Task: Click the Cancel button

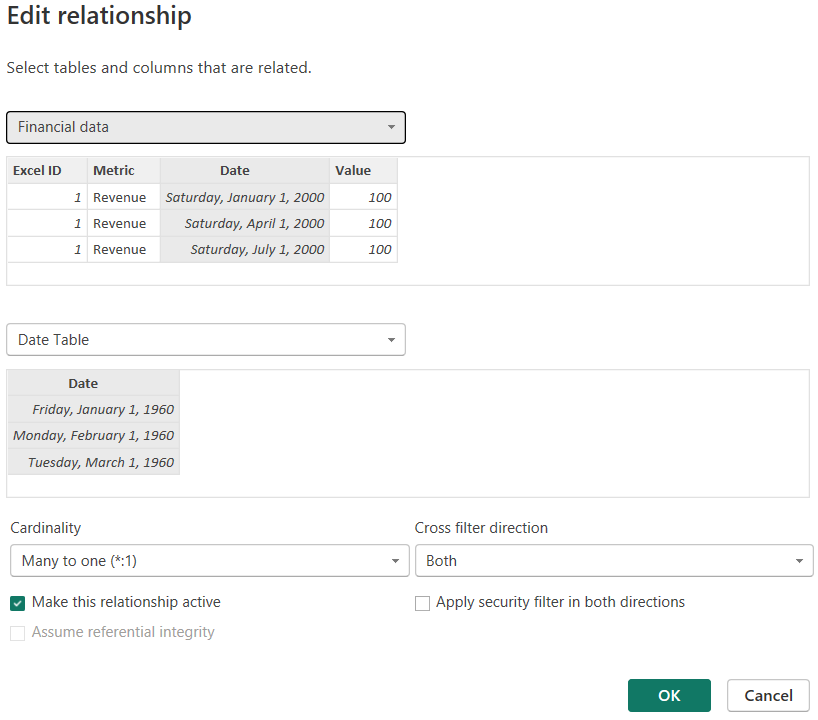Action: 768,695
